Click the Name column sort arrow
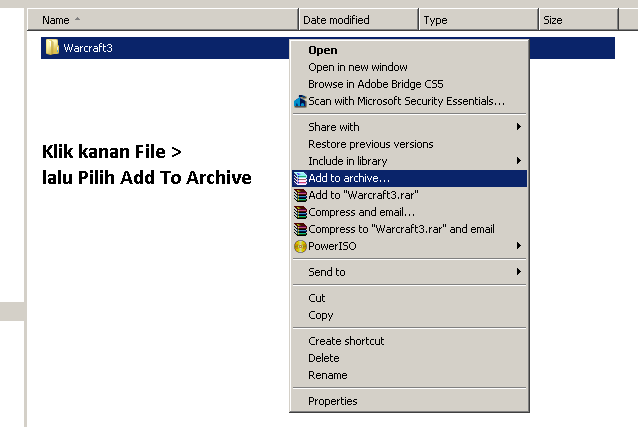This screenshot has width=638, height=427. pyautogui.click(x=77, y=19)
